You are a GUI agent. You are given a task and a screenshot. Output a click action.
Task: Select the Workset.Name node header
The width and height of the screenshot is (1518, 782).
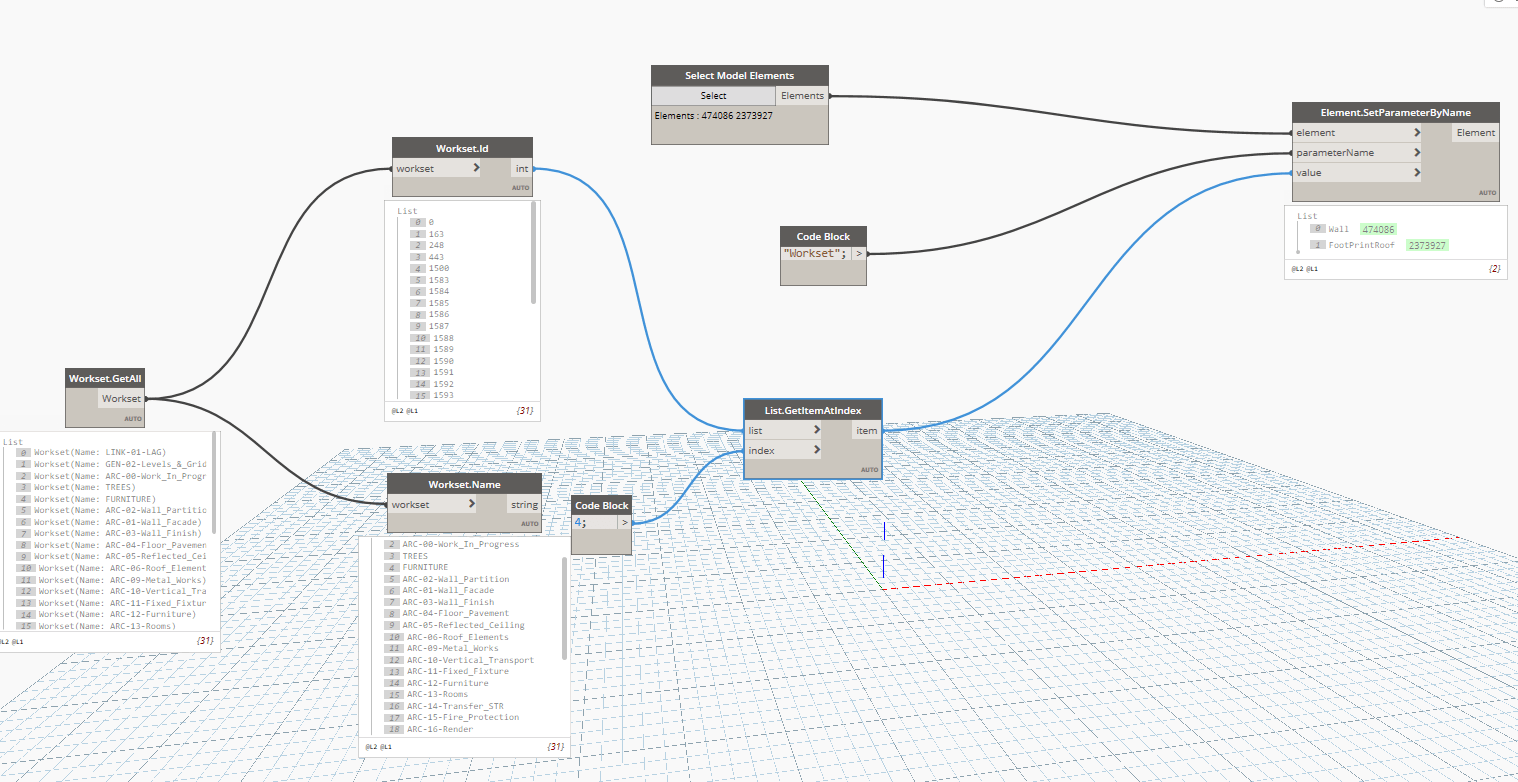tap(464, 484)
